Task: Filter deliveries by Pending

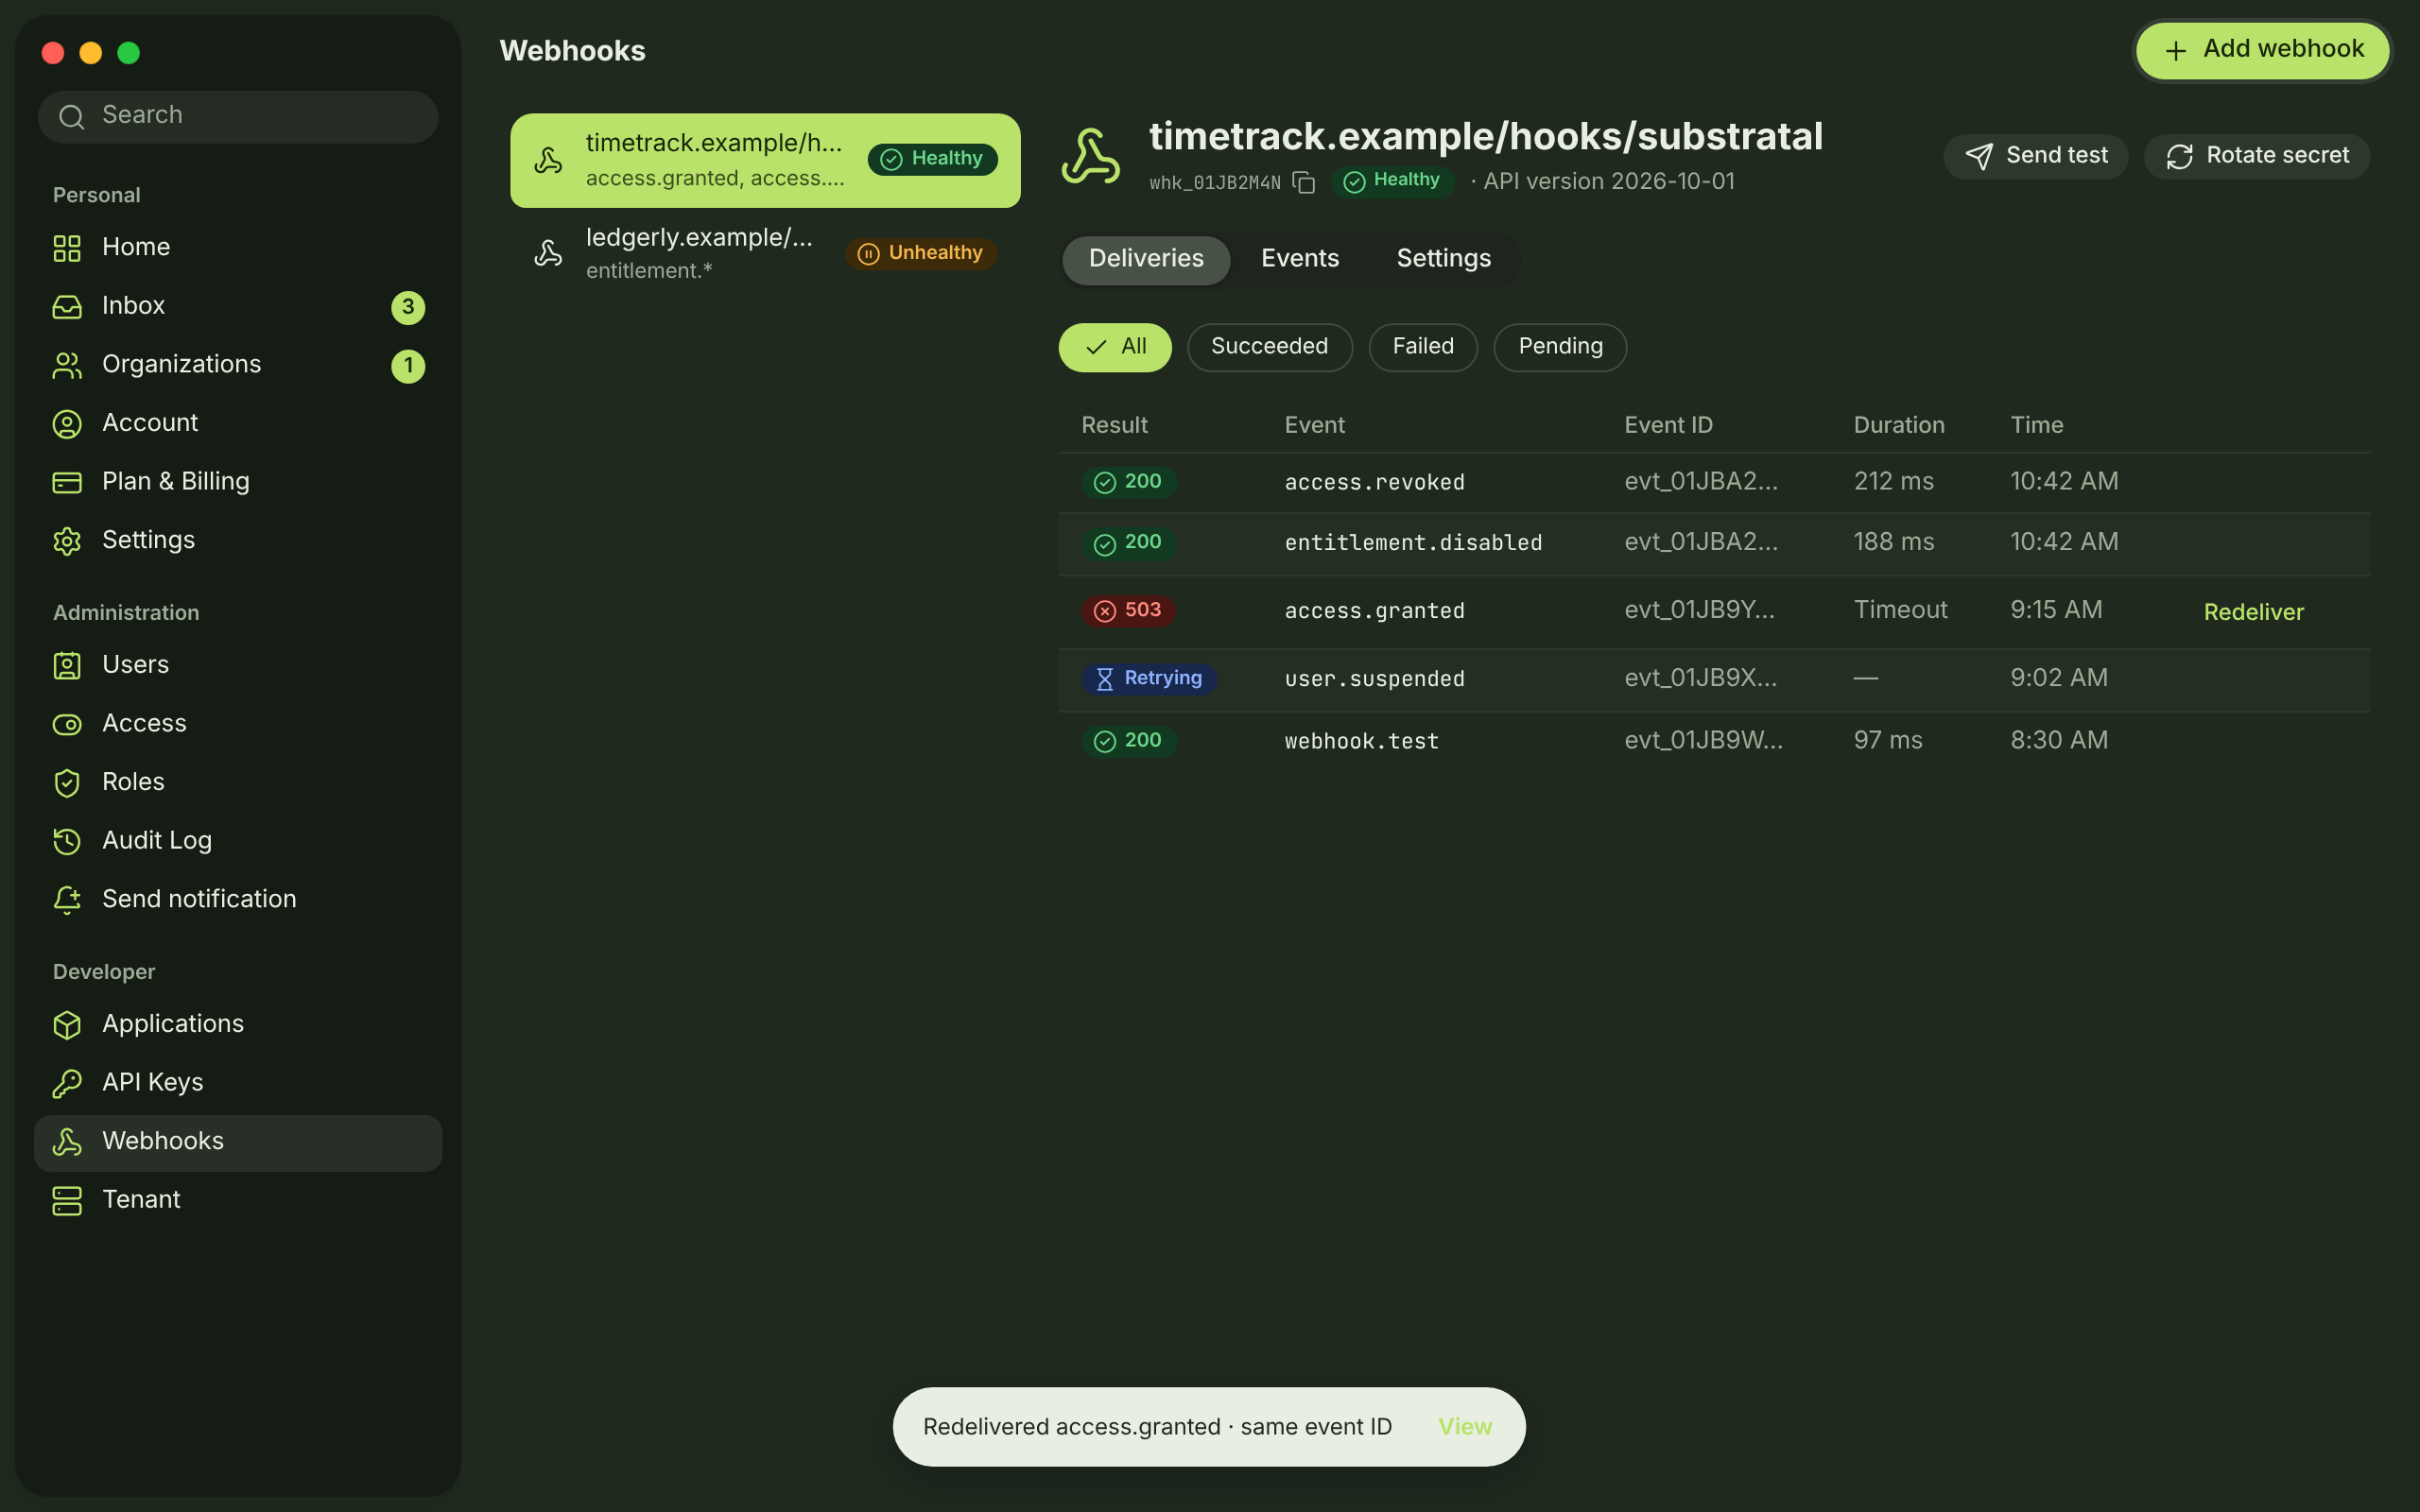Action: click(1560, 347)
